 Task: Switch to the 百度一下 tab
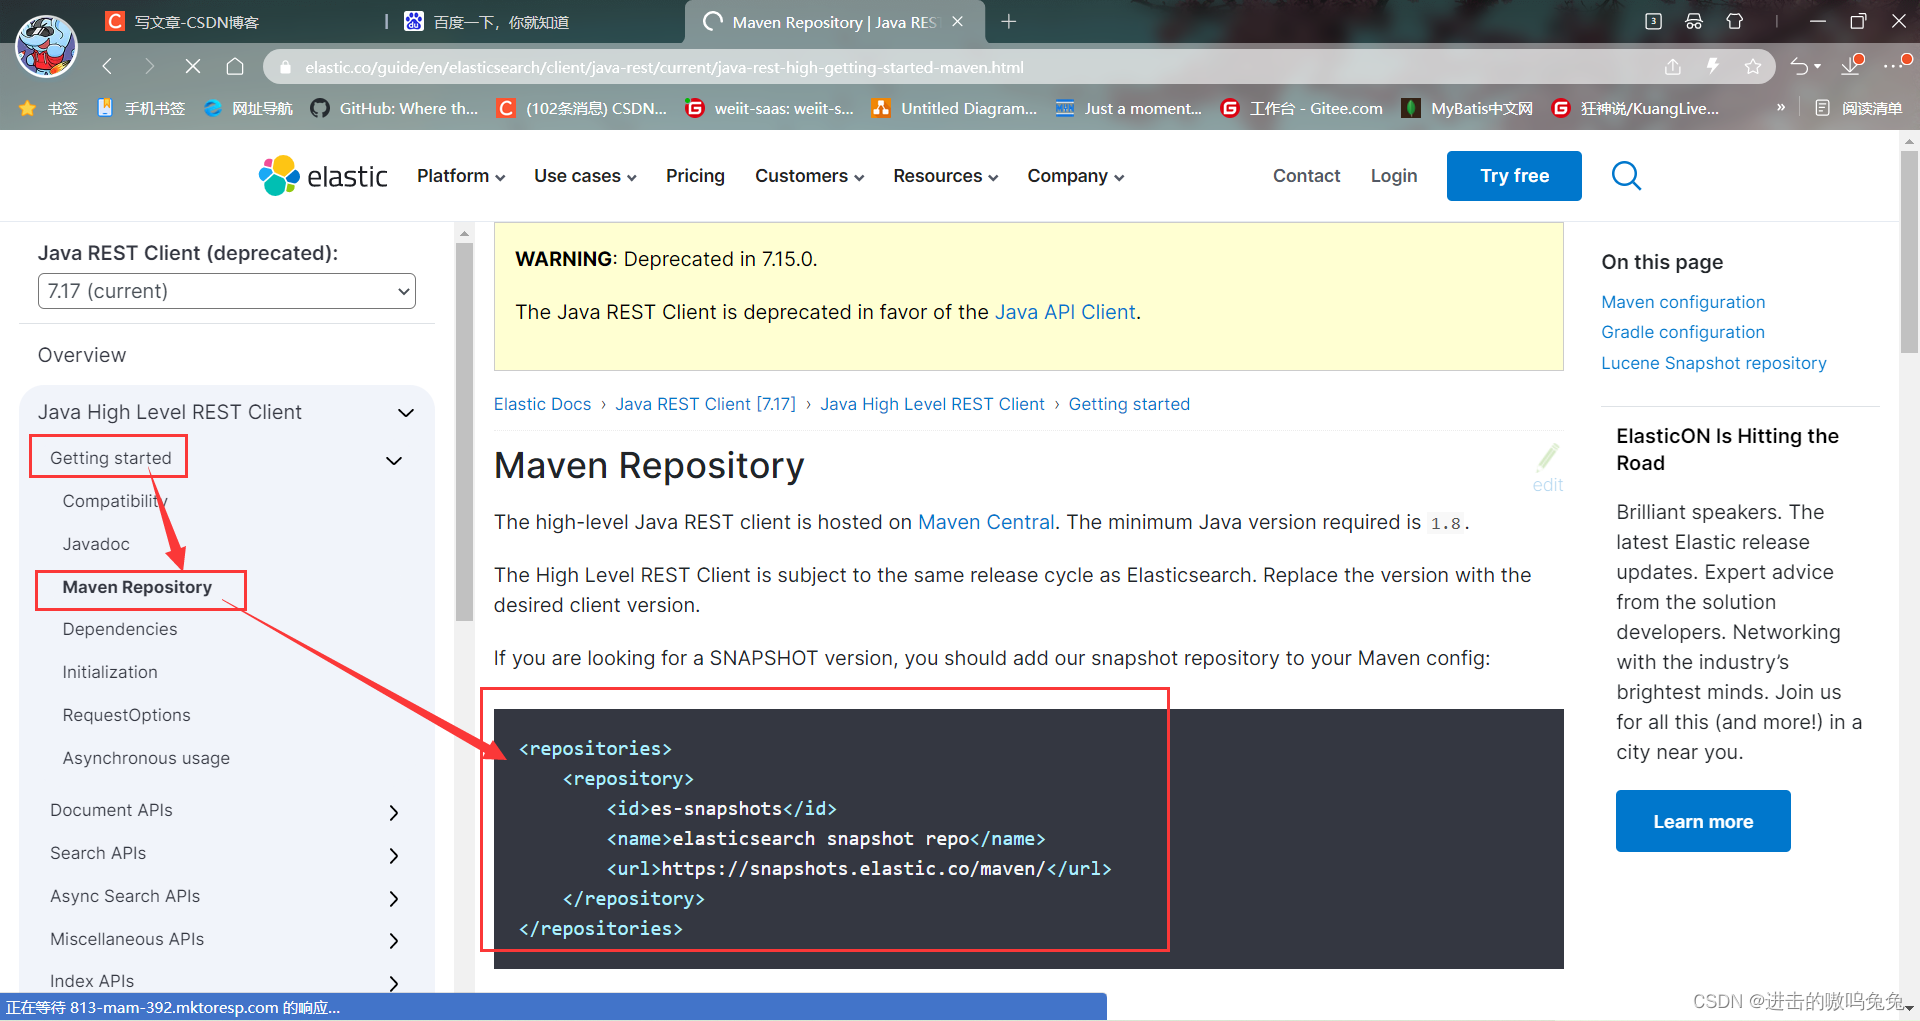pos(487,22)
